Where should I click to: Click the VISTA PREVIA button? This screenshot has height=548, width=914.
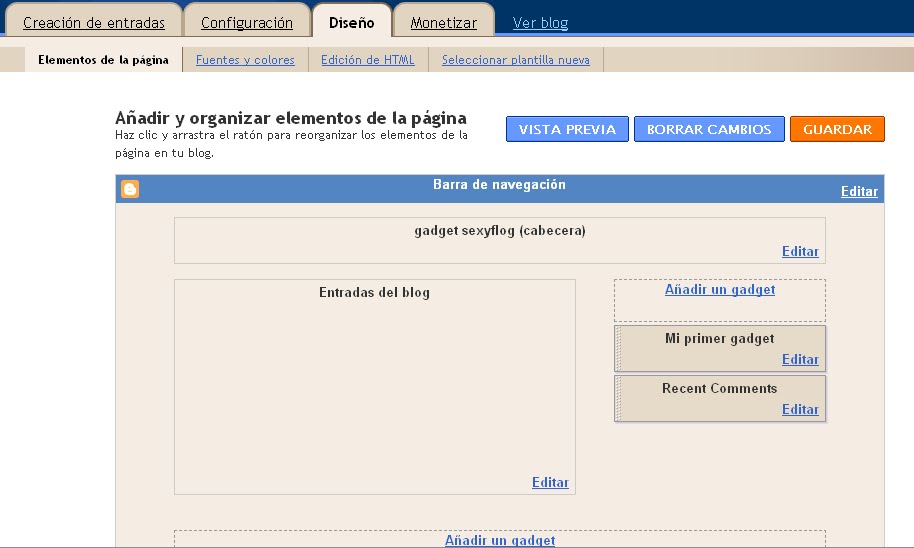(x=567, y=129)
